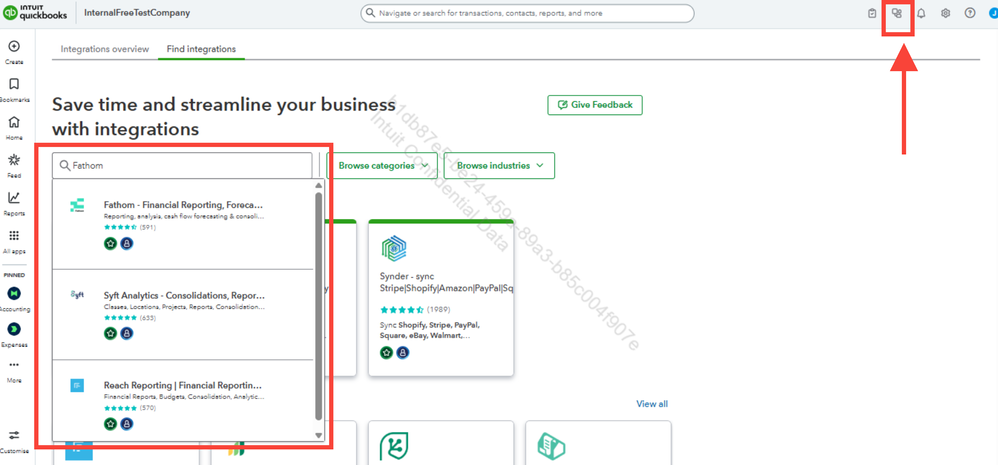Open Reports chart icon in sidebar
Image resolution: width=998 pixels, height=465 pixels.
(14, 198)
